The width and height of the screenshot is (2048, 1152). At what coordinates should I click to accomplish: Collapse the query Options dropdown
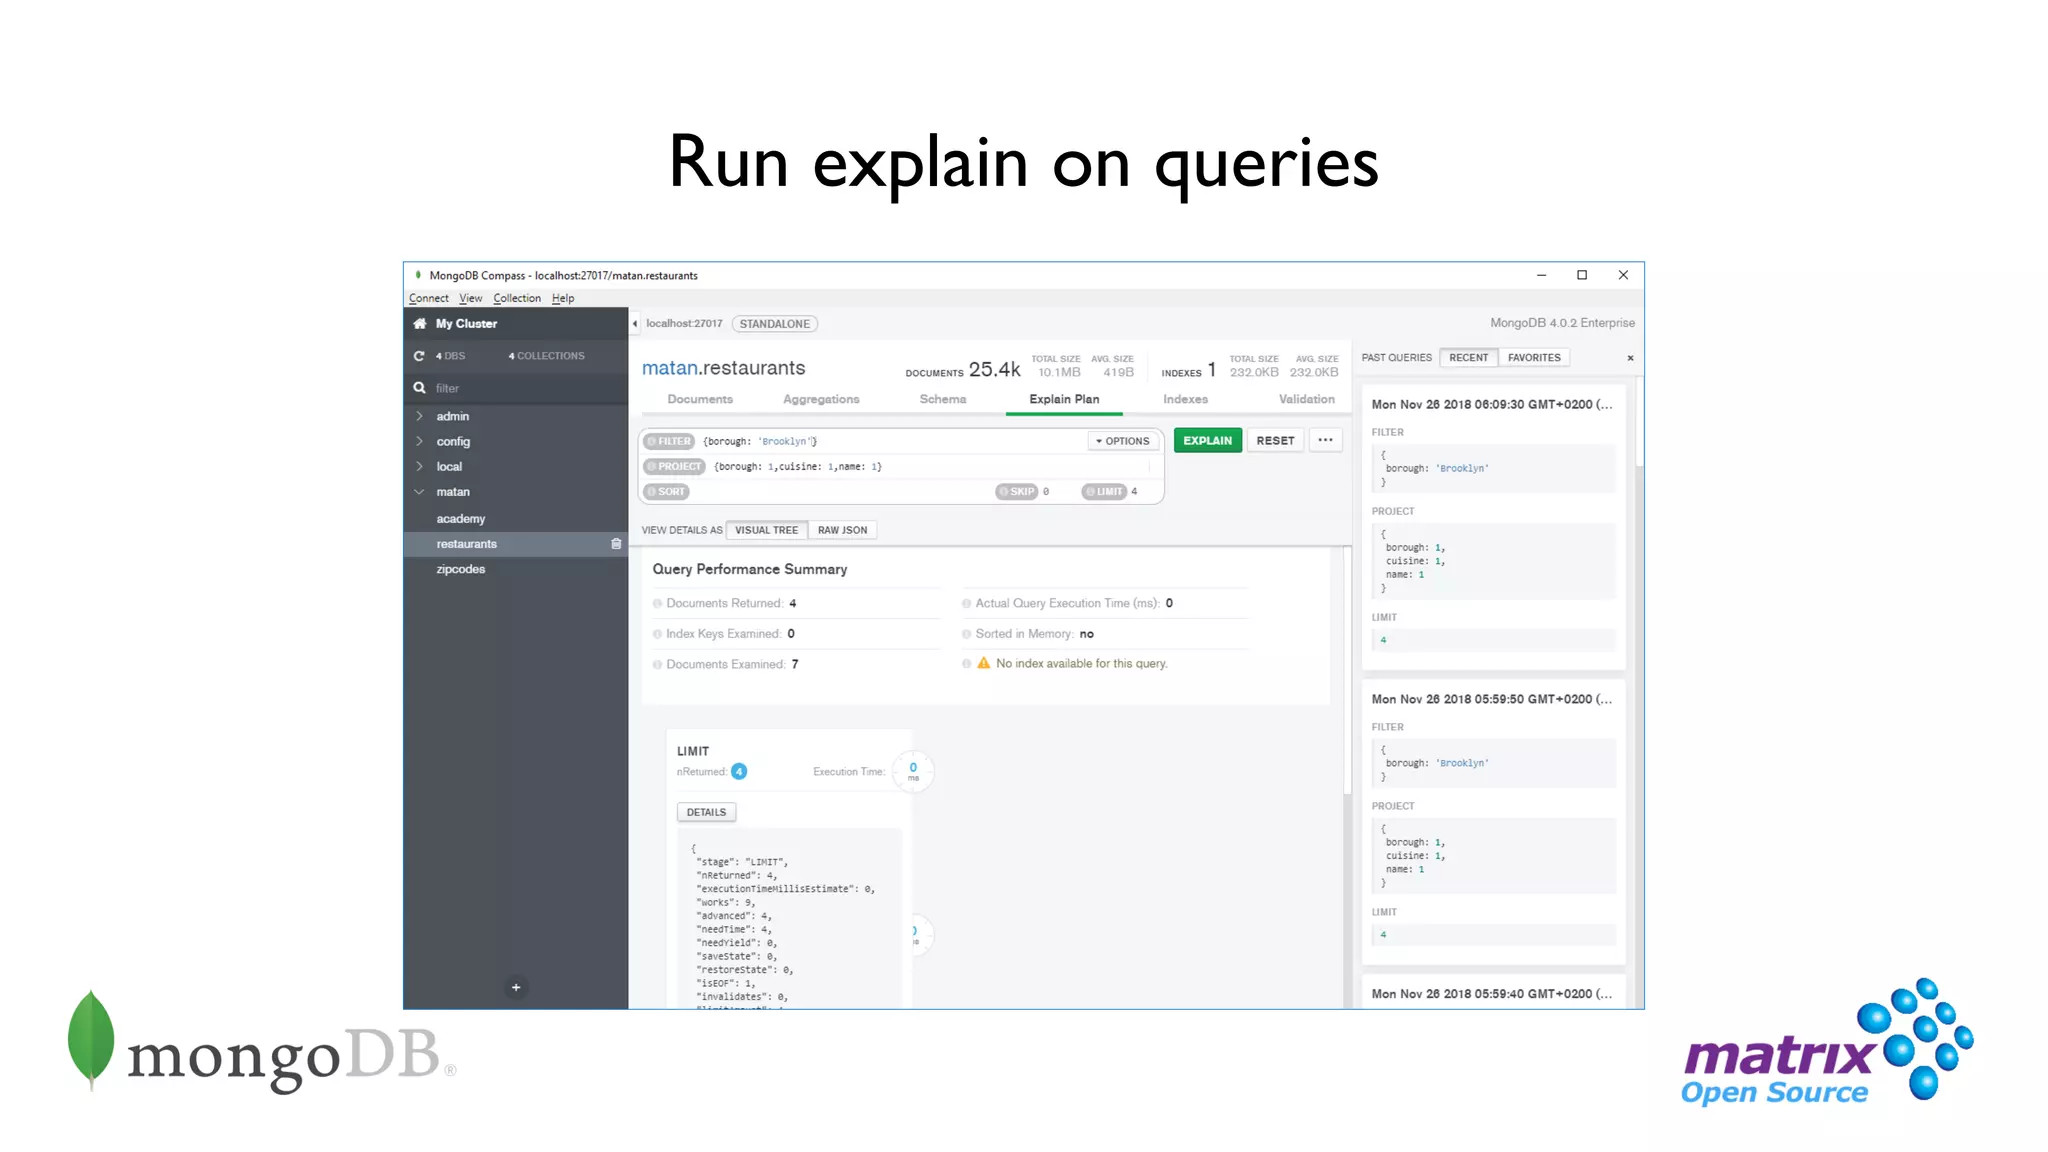pos(1122,441)
